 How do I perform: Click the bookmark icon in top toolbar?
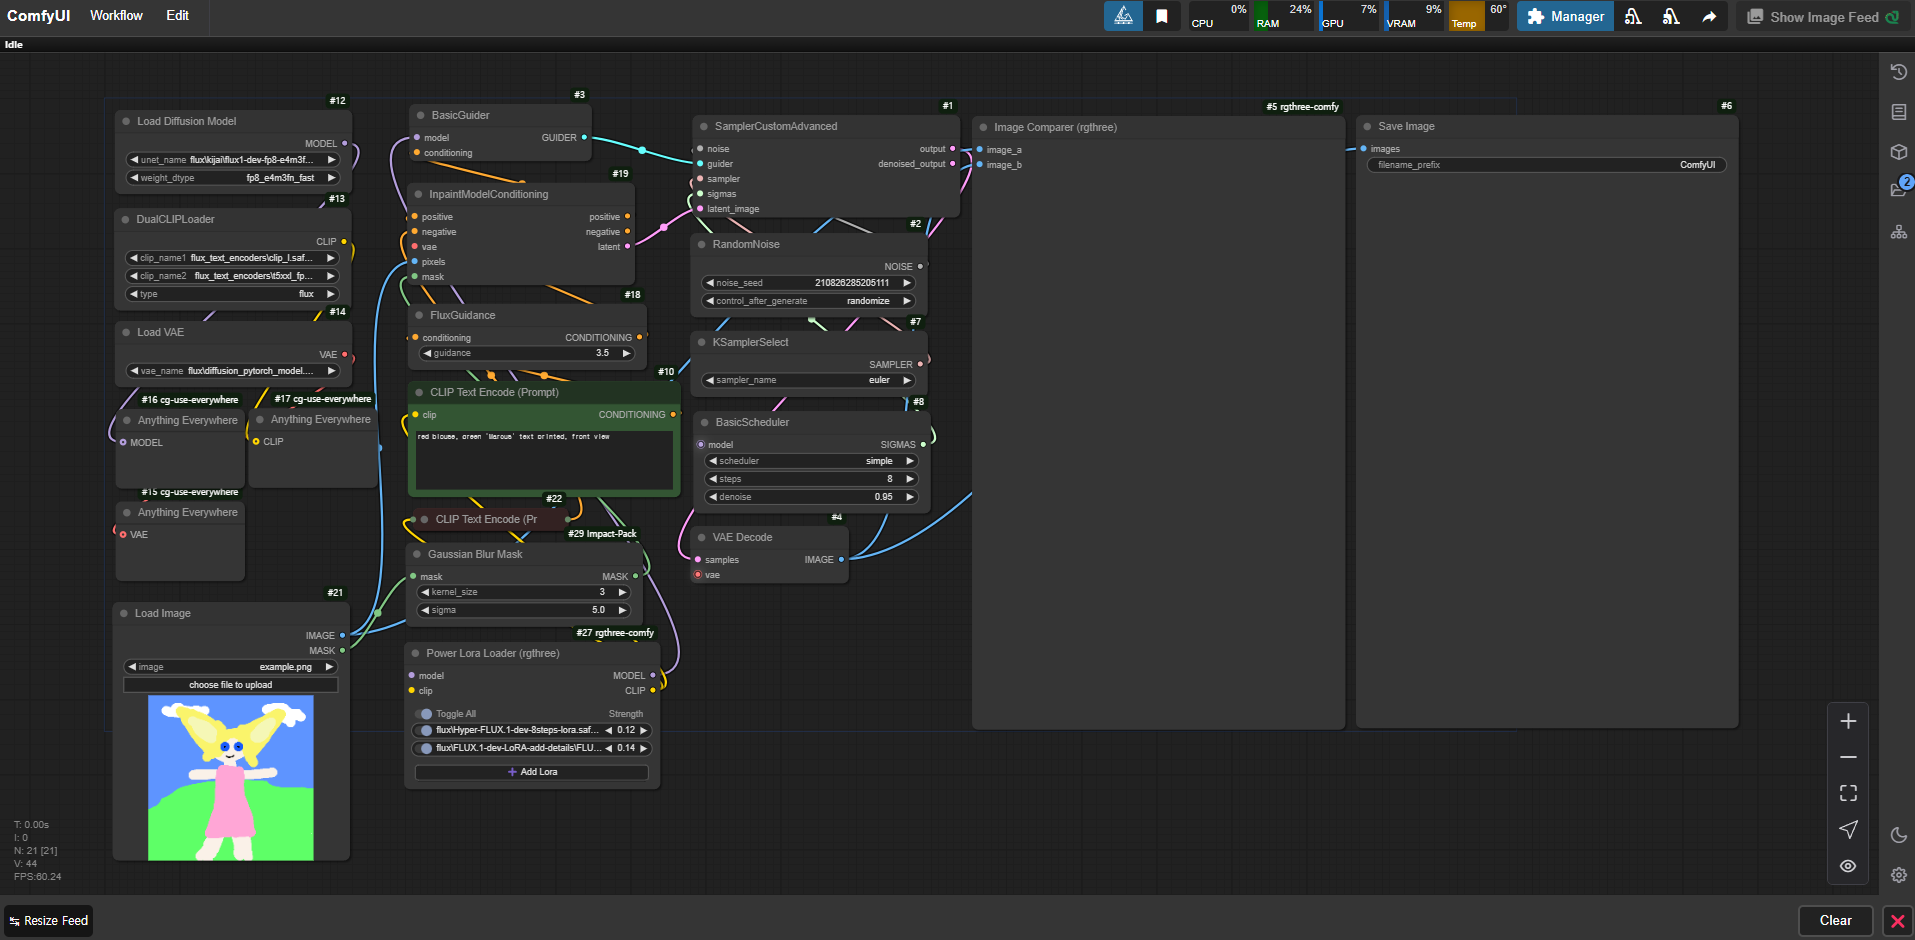tap(1162, 16)
